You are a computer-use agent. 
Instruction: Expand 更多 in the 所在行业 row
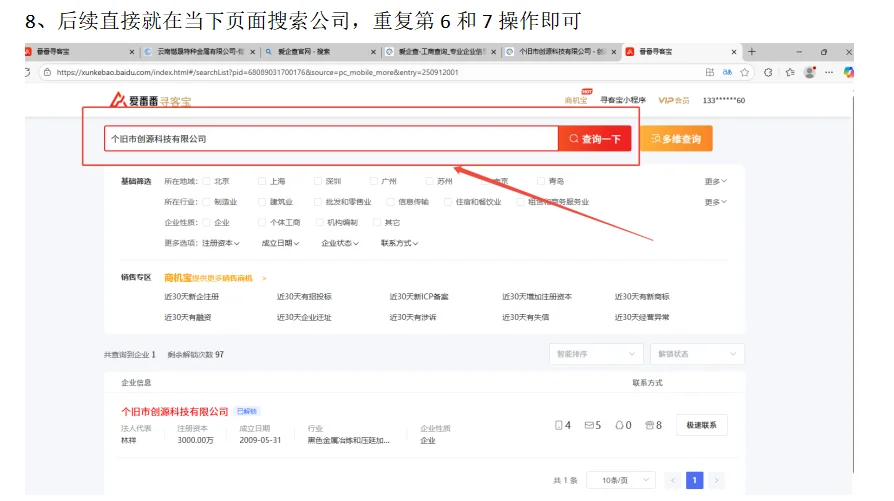coord(716,202)
